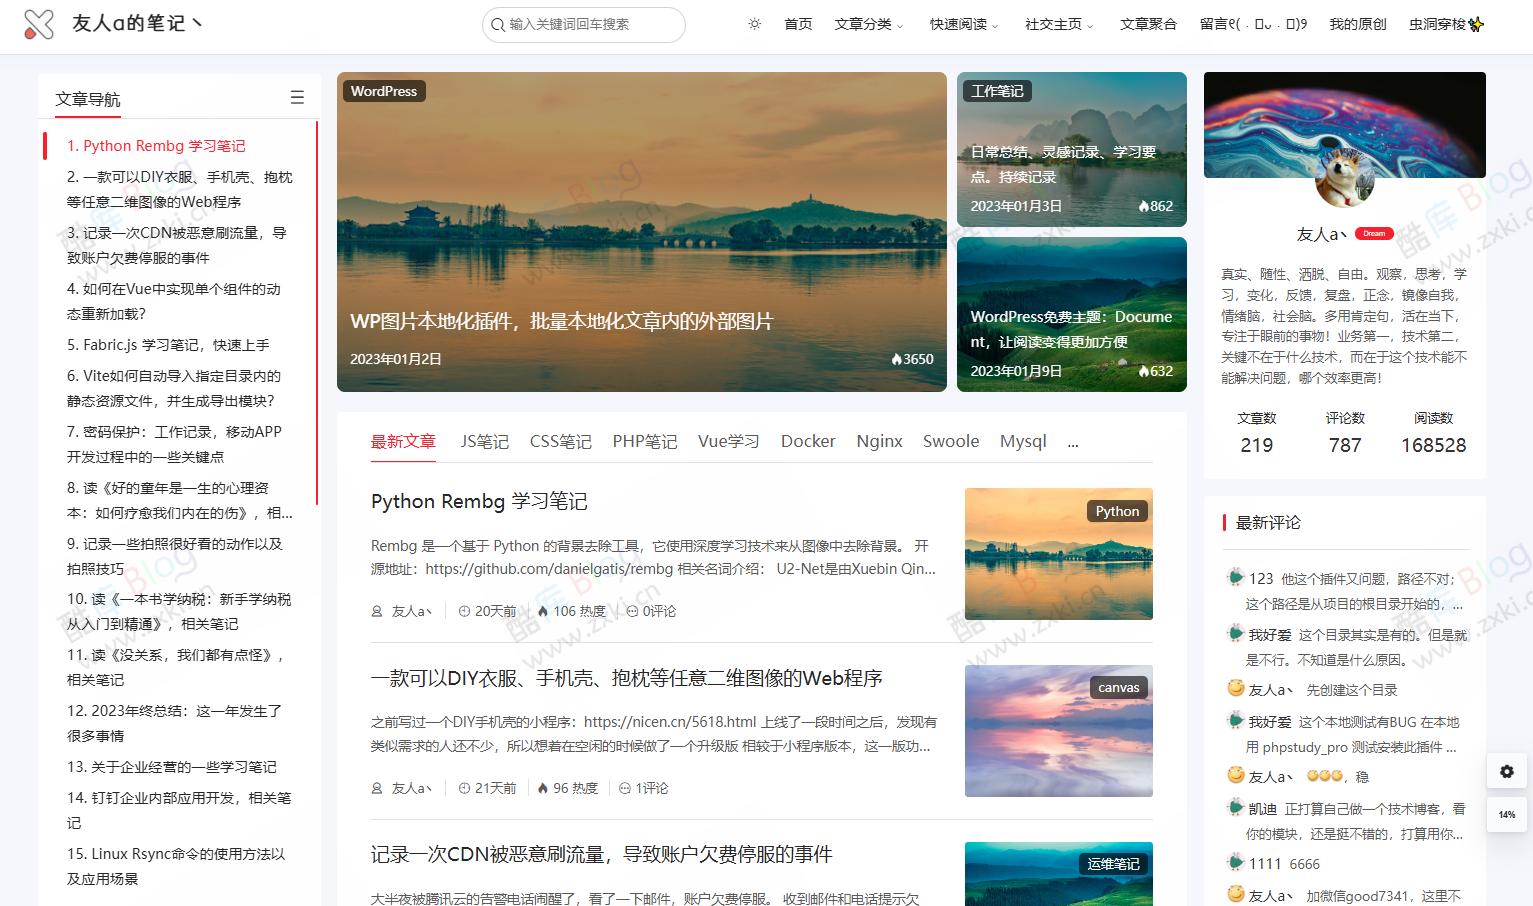Switch to the Nginx tab

pos(879,441)
